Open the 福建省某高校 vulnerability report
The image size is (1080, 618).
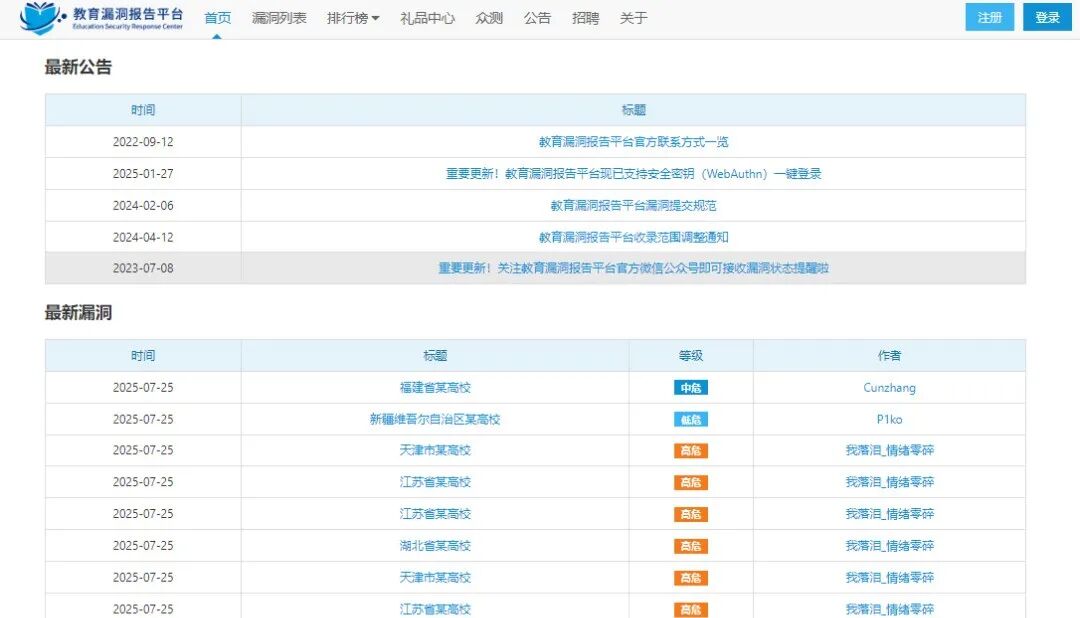(x=436, y=387)
